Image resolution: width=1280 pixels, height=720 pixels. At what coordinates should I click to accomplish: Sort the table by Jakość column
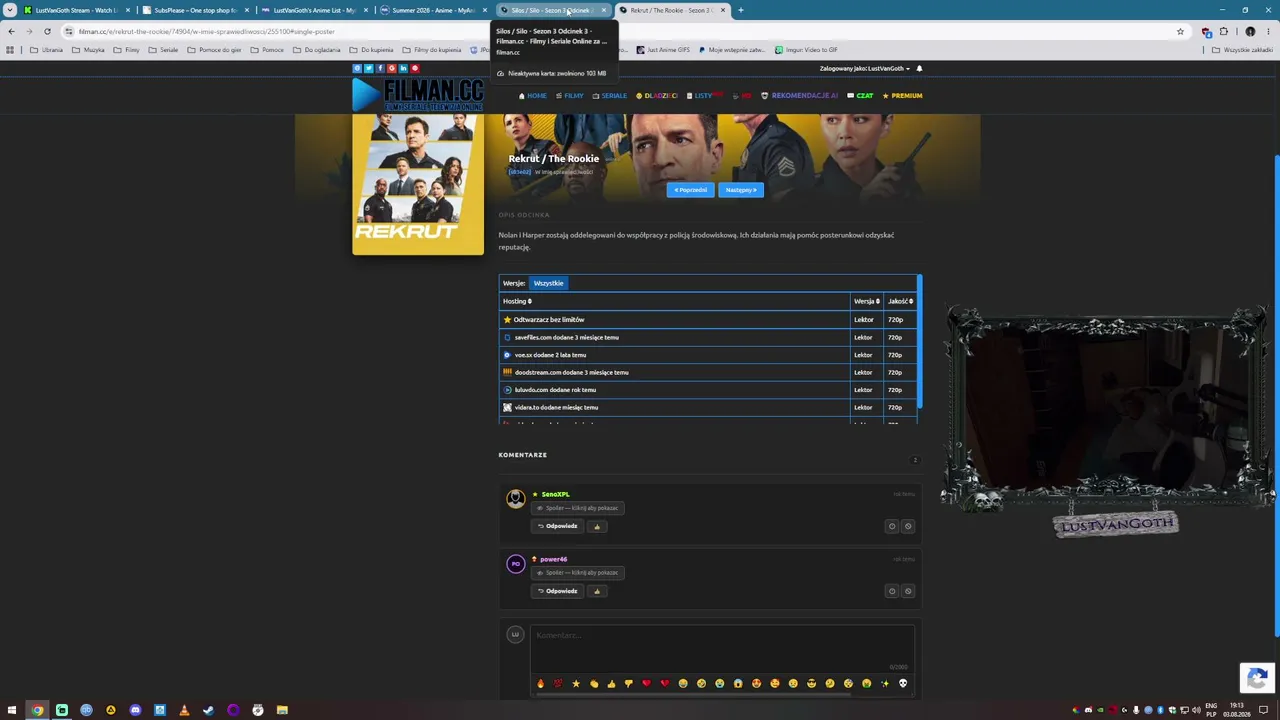click(x=900, y=301)
